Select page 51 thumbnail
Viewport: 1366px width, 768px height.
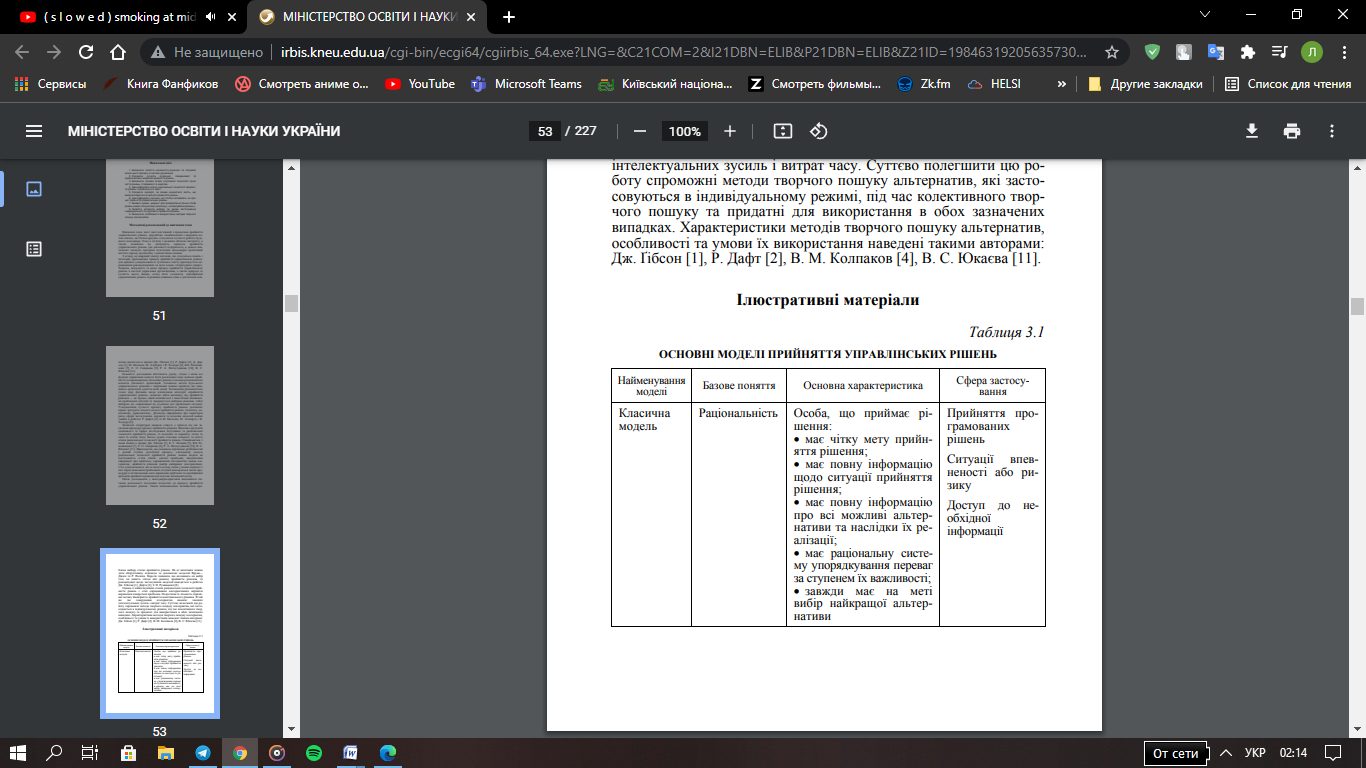160,226
